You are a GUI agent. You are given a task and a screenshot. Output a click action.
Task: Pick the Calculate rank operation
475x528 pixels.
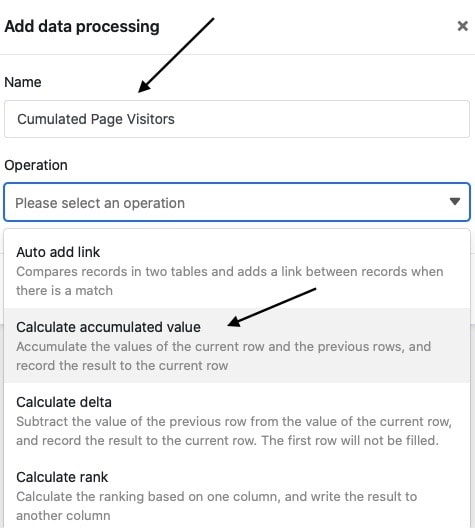click(x=237, y=494)
